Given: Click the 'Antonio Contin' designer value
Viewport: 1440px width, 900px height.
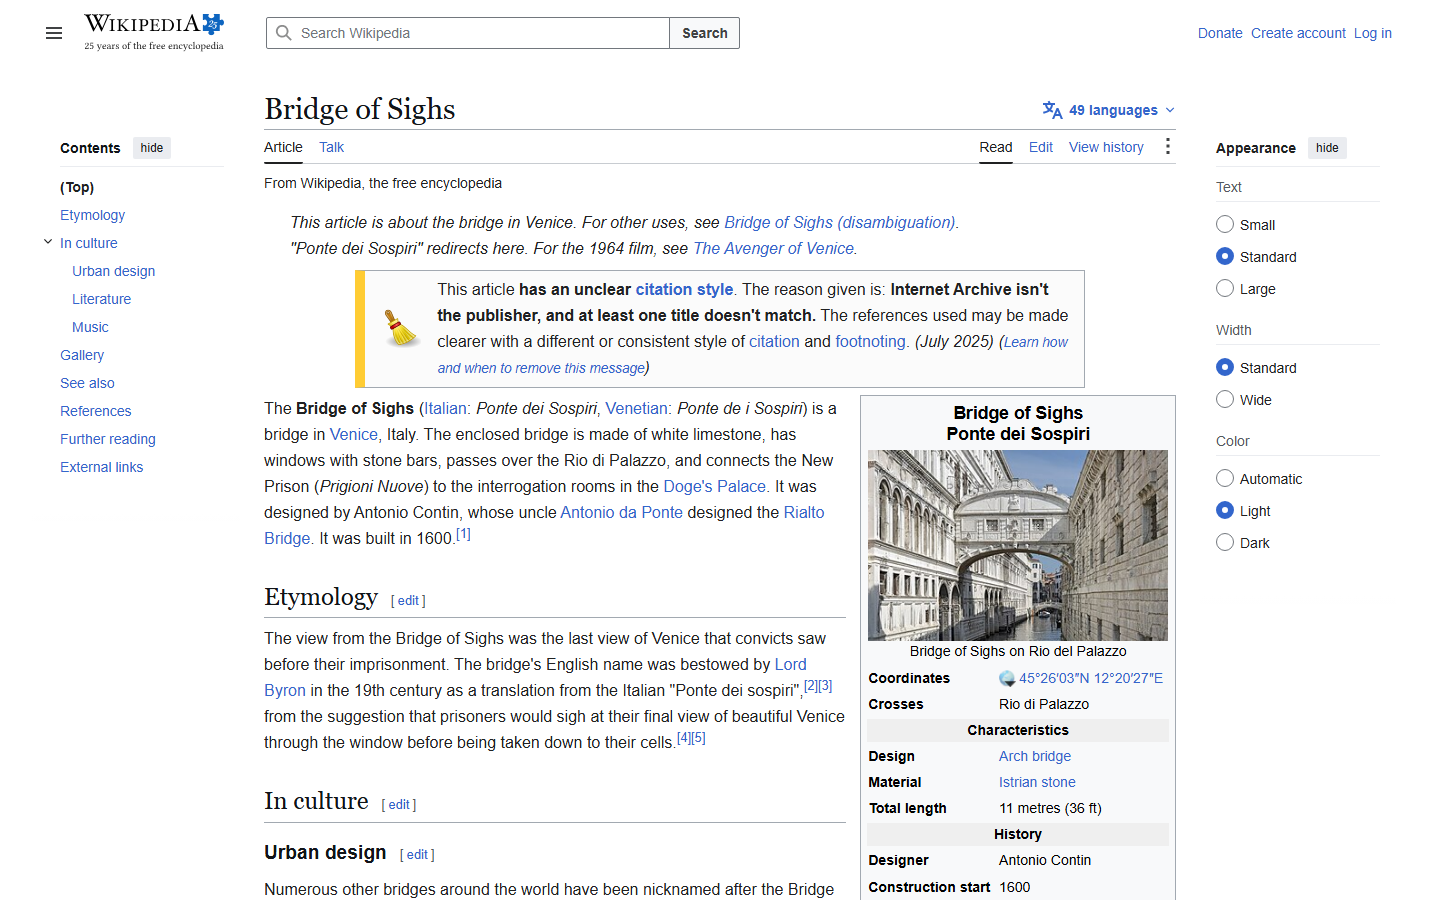Looking at the screenshot, I should click(x=1045, y=860).
